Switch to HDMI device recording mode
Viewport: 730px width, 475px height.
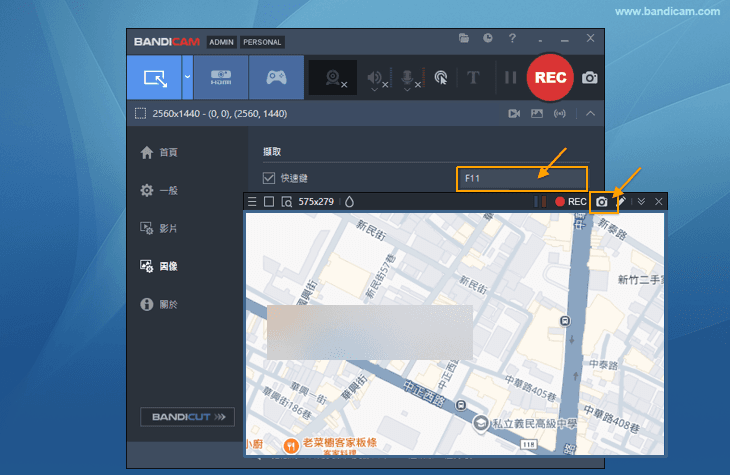[x=221, y=77]
